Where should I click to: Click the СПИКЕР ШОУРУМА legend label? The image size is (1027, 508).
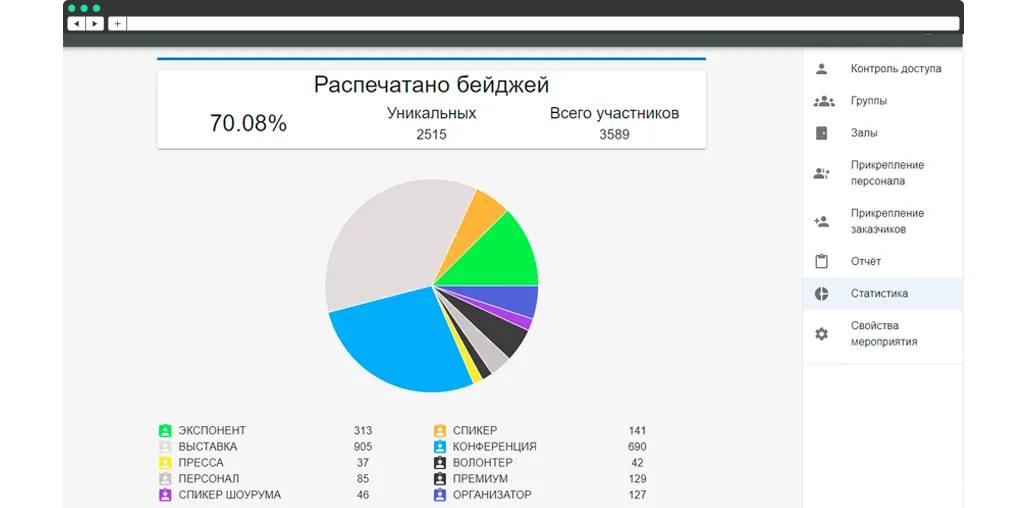pyautogui.click(x=229, y=495)
